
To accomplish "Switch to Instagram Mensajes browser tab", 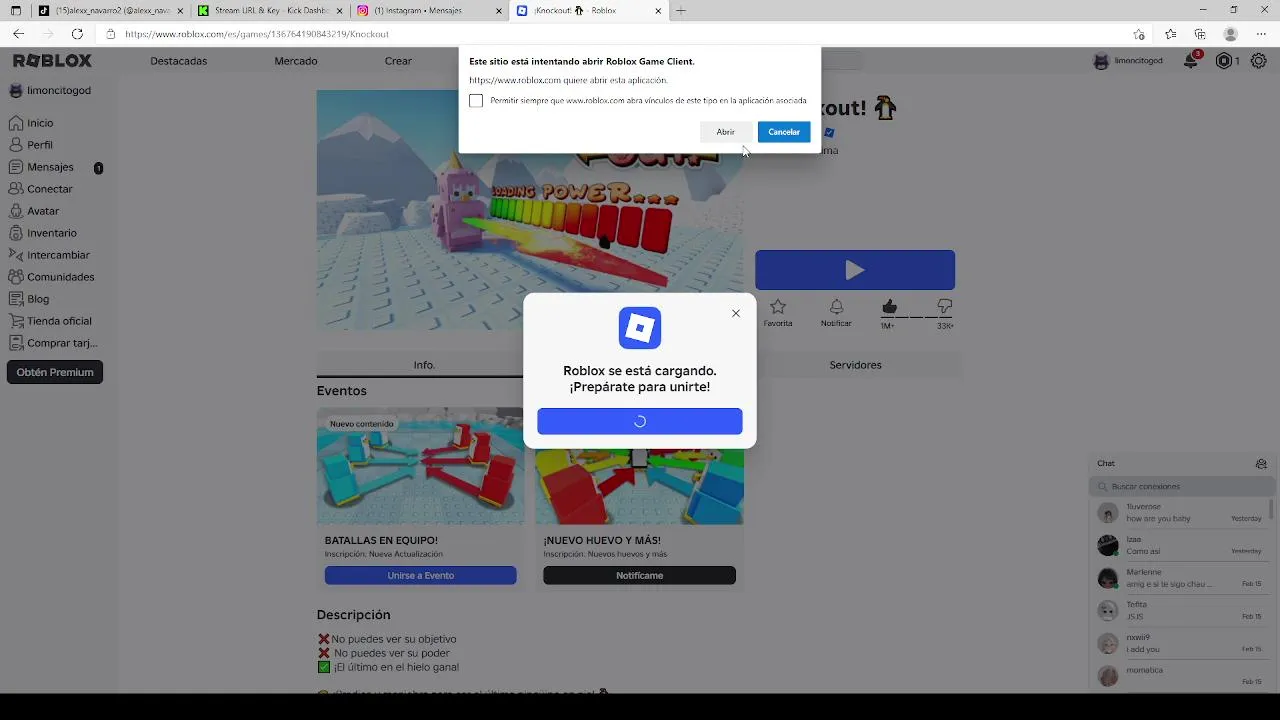I will pos(428,11).
